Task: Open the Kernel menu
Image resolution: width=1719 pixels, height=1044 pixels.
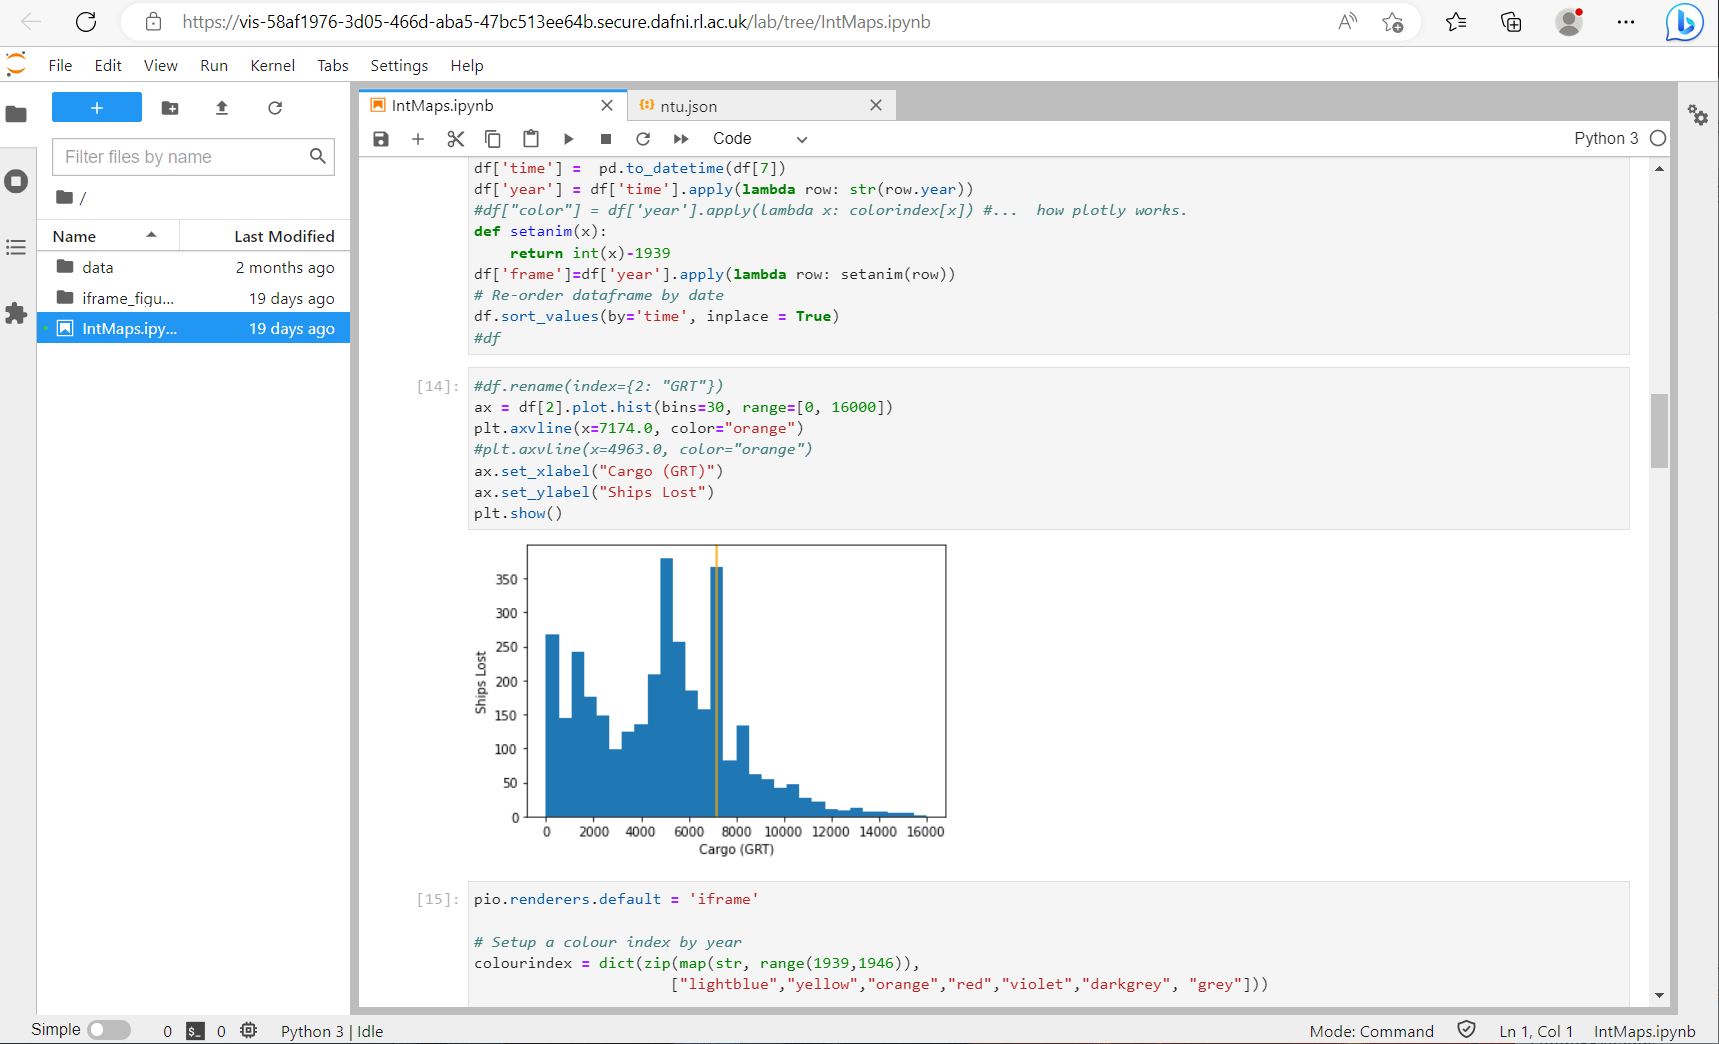Action: [x=272, y=66]
